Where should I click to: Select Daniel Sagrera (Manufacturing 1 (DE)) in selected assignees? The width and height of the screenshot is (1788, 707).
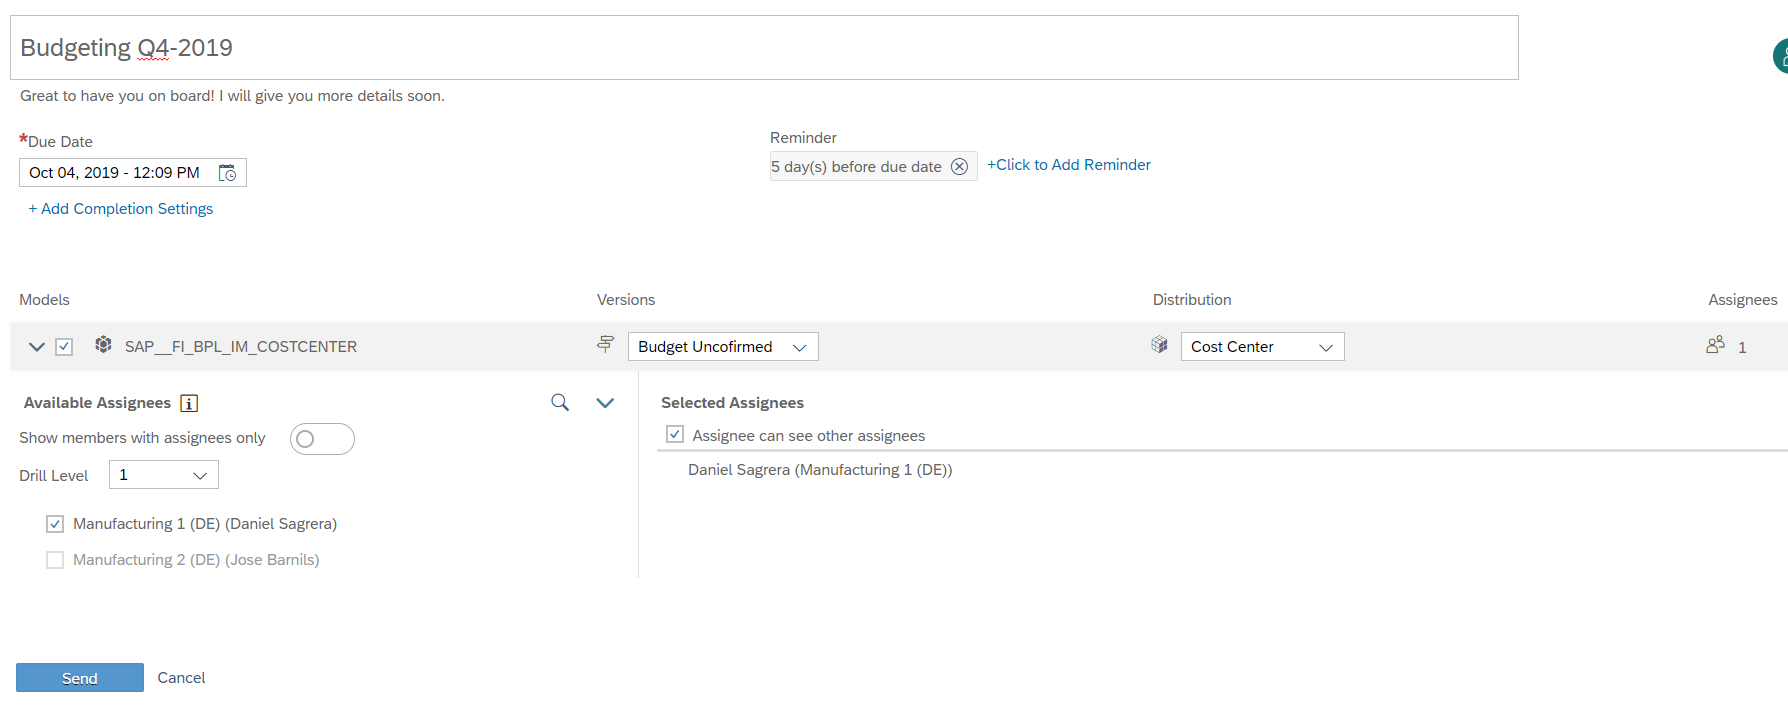coord(820,470)
